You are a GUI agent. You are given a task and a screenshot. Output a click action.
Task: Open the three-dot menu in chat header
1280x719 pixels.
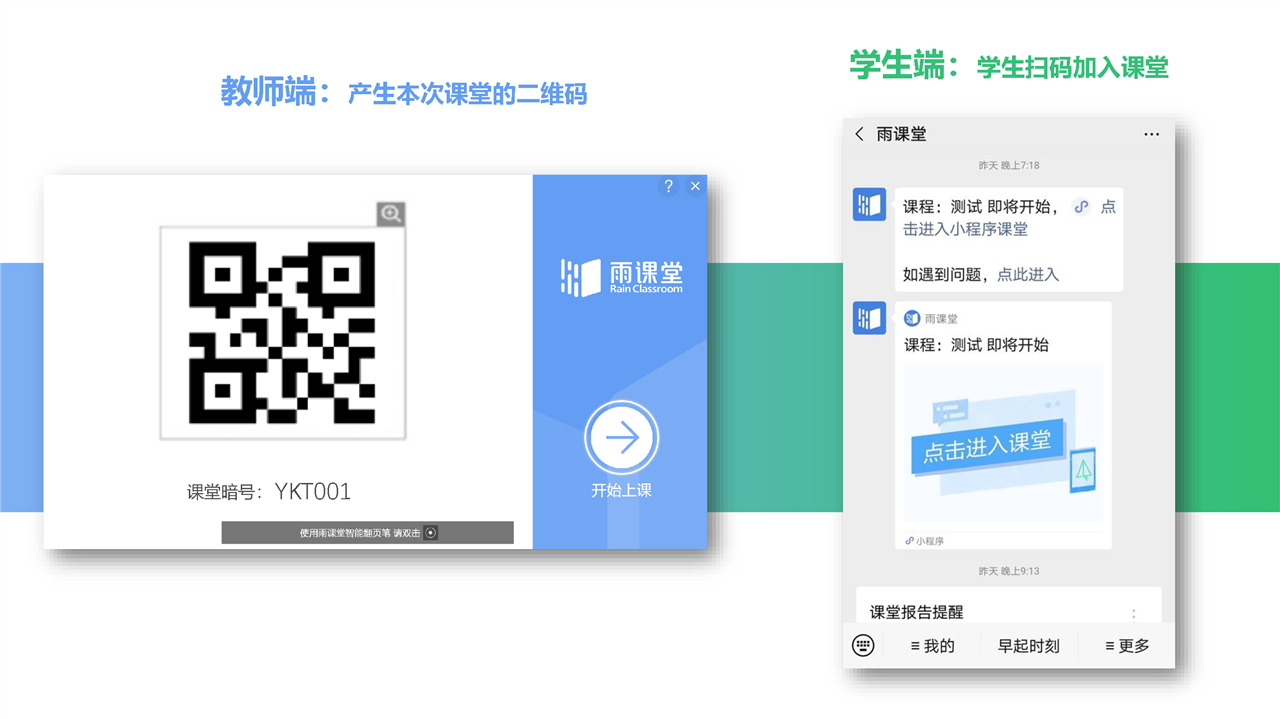tap(1151, 134)
